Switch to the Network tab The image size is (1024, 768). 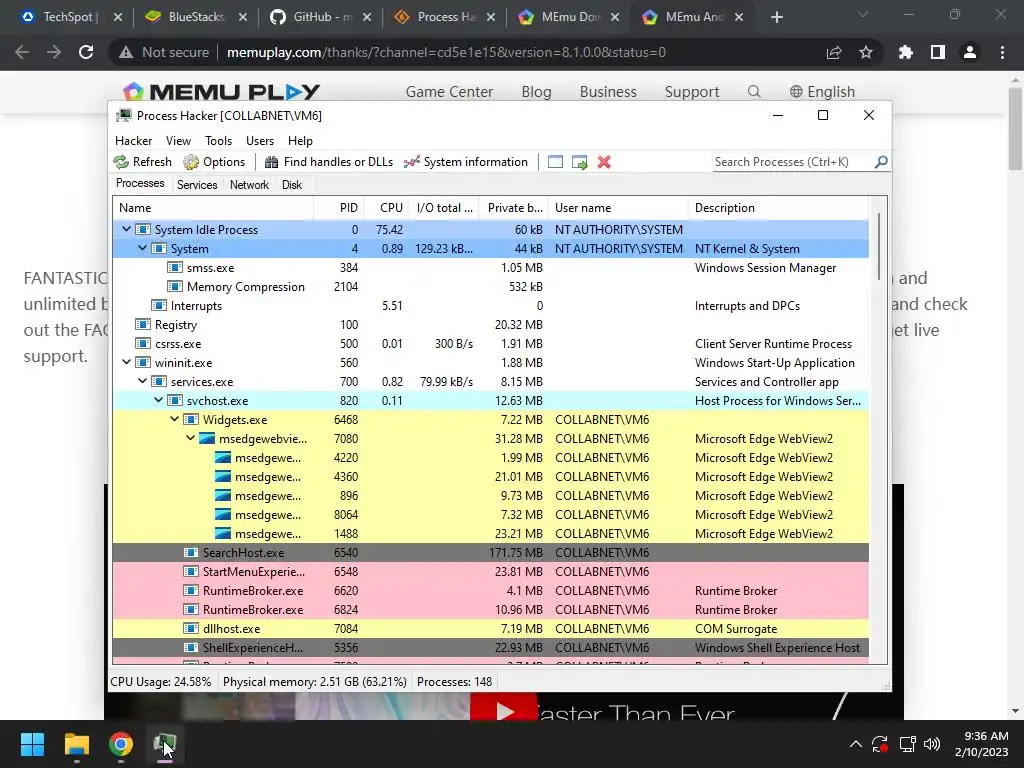(249, 185)
